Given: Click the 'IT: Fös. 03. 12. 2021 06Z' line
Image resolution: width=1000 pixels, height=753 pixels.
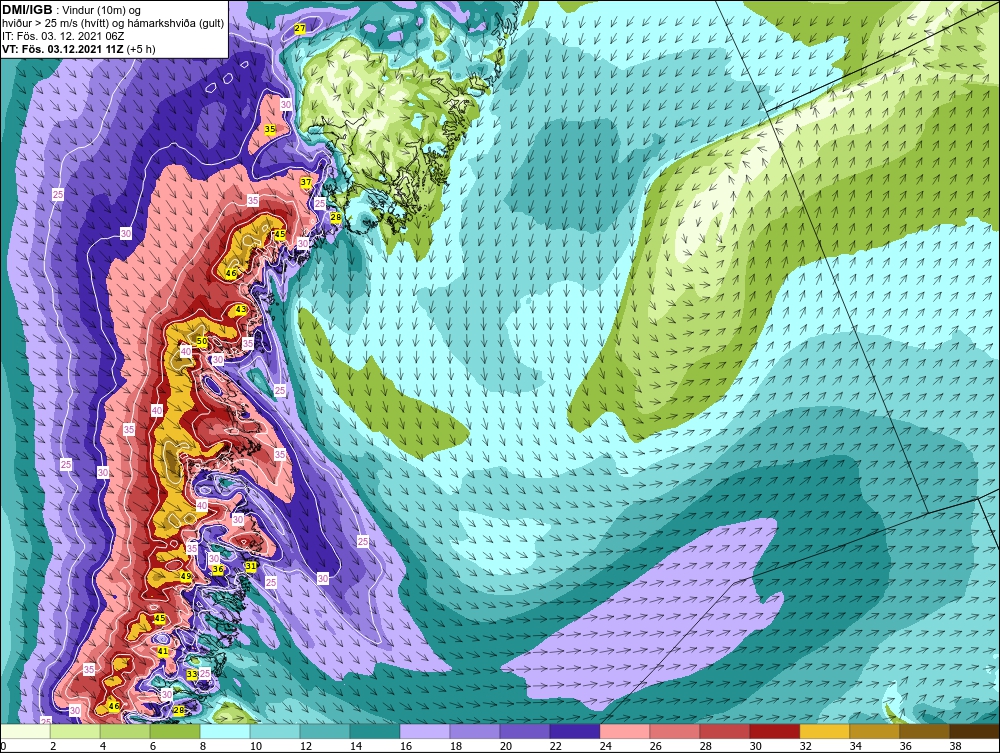Looking at the screenshot, I should (62, 36).
